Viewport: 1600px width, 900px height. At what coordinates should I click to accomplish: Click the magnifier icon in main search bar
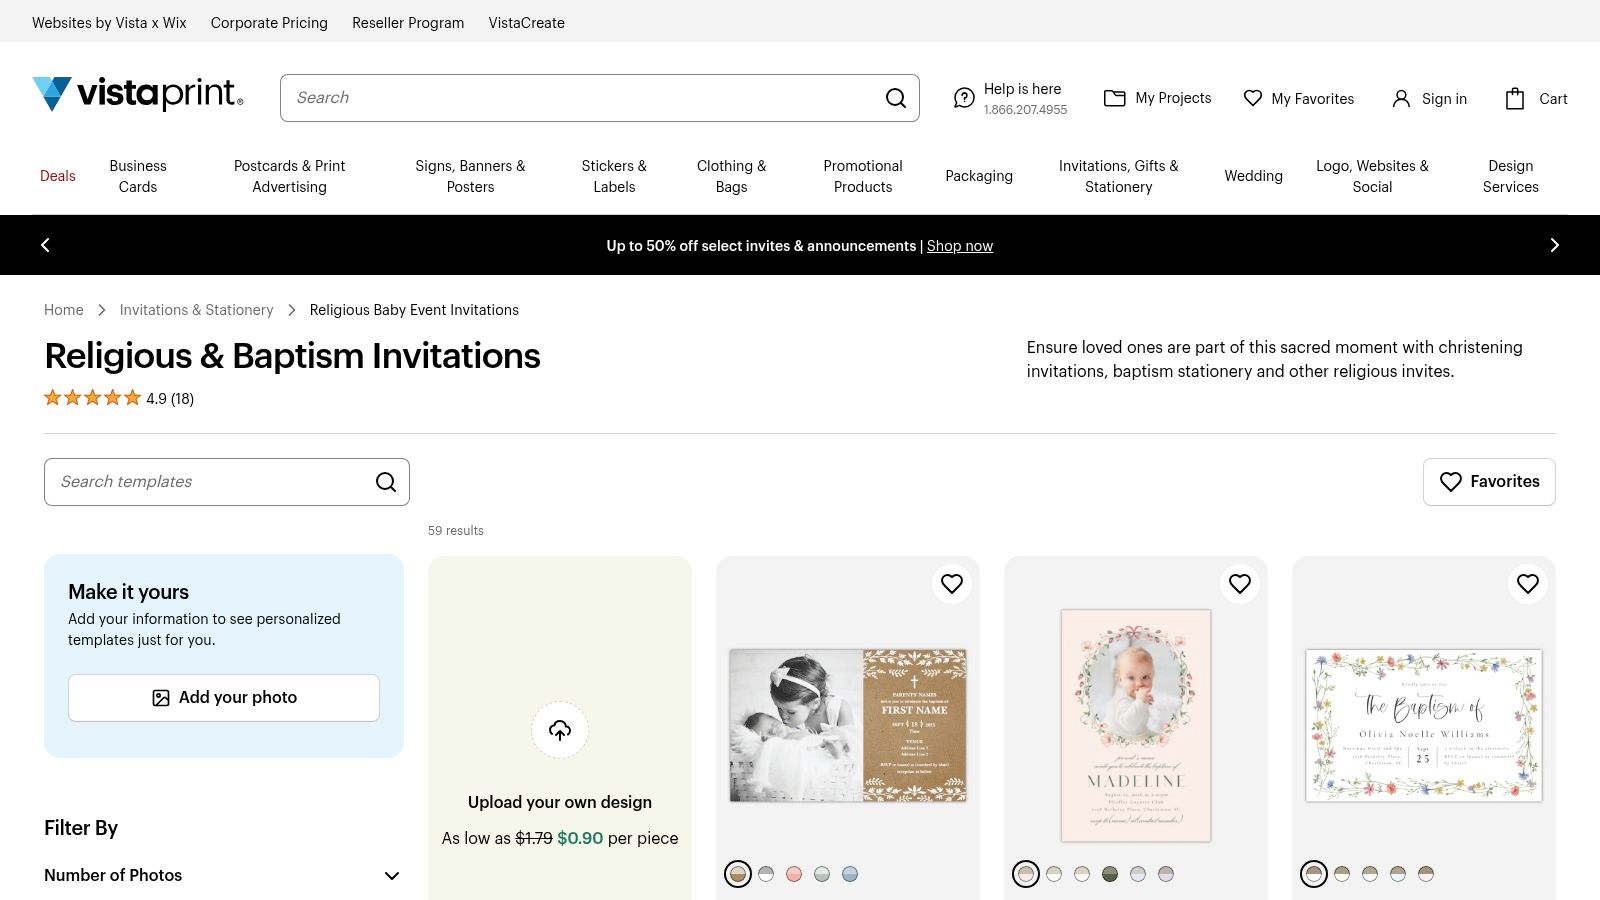(x=895, y=98)
